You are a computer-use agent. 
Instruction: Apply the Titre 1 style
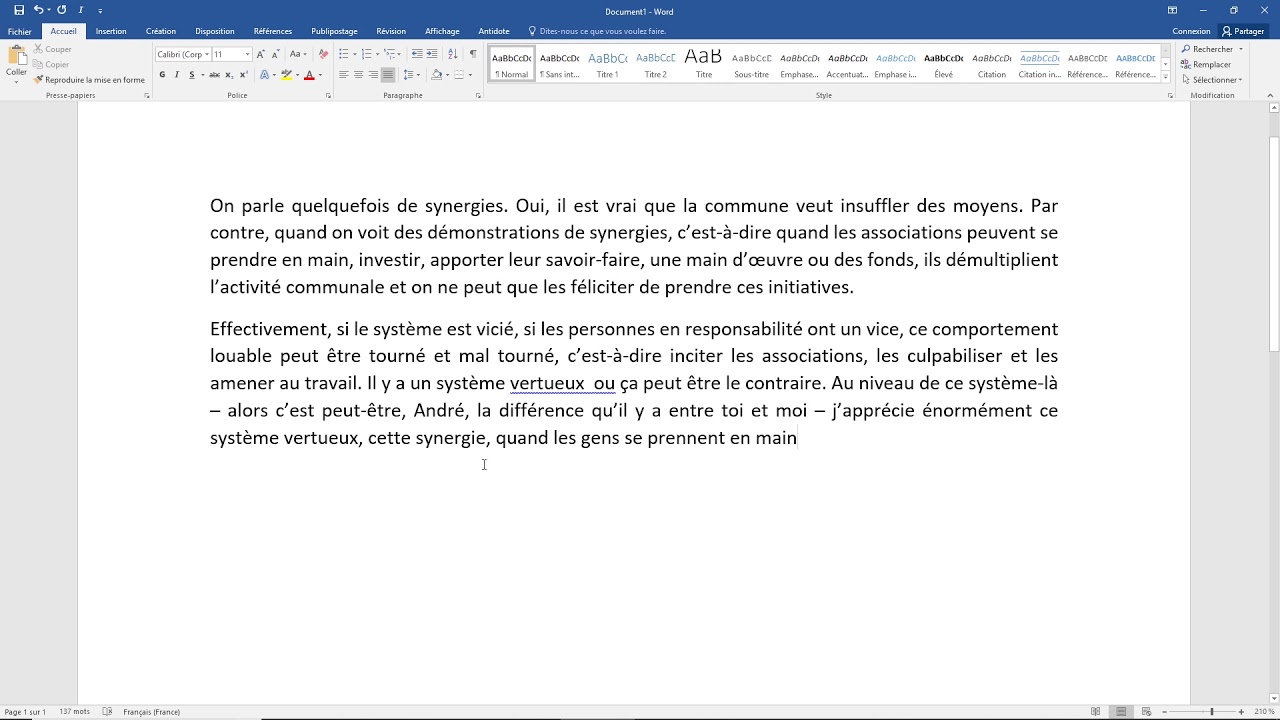tap(608, 63)
